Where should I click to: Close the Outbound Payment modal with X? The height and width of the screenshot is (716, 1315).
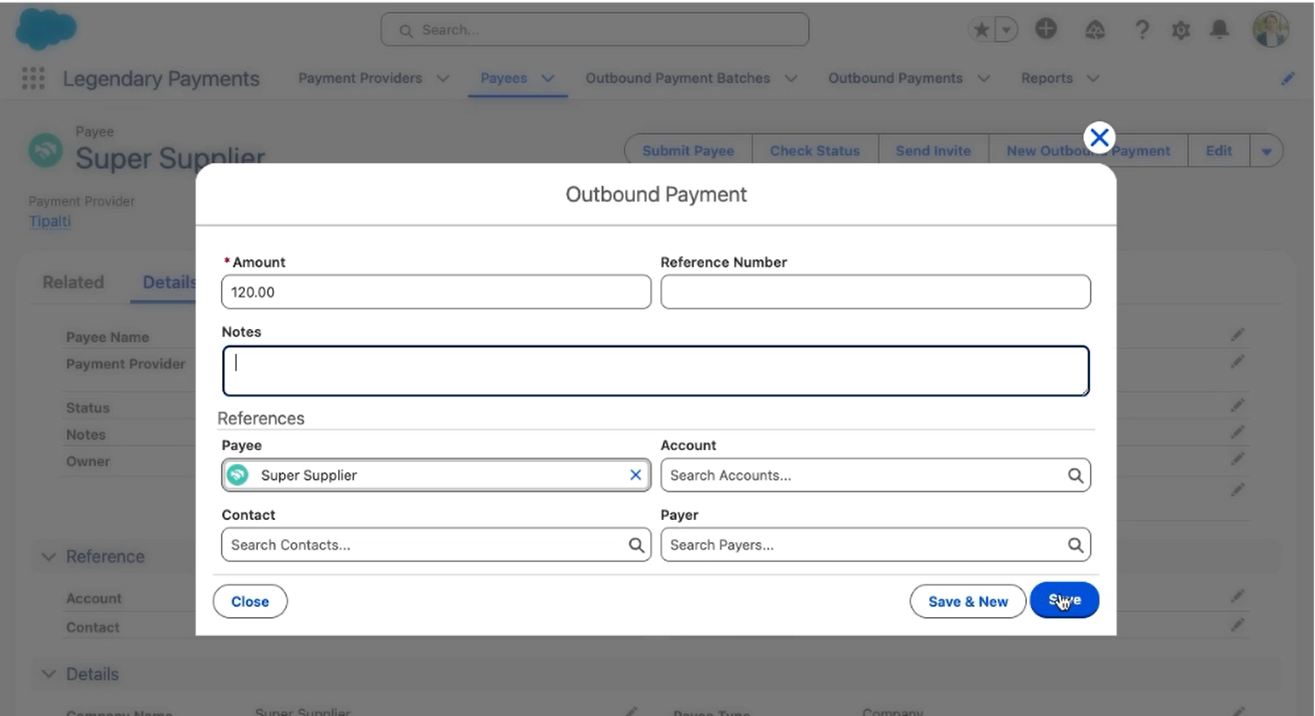1099,138
